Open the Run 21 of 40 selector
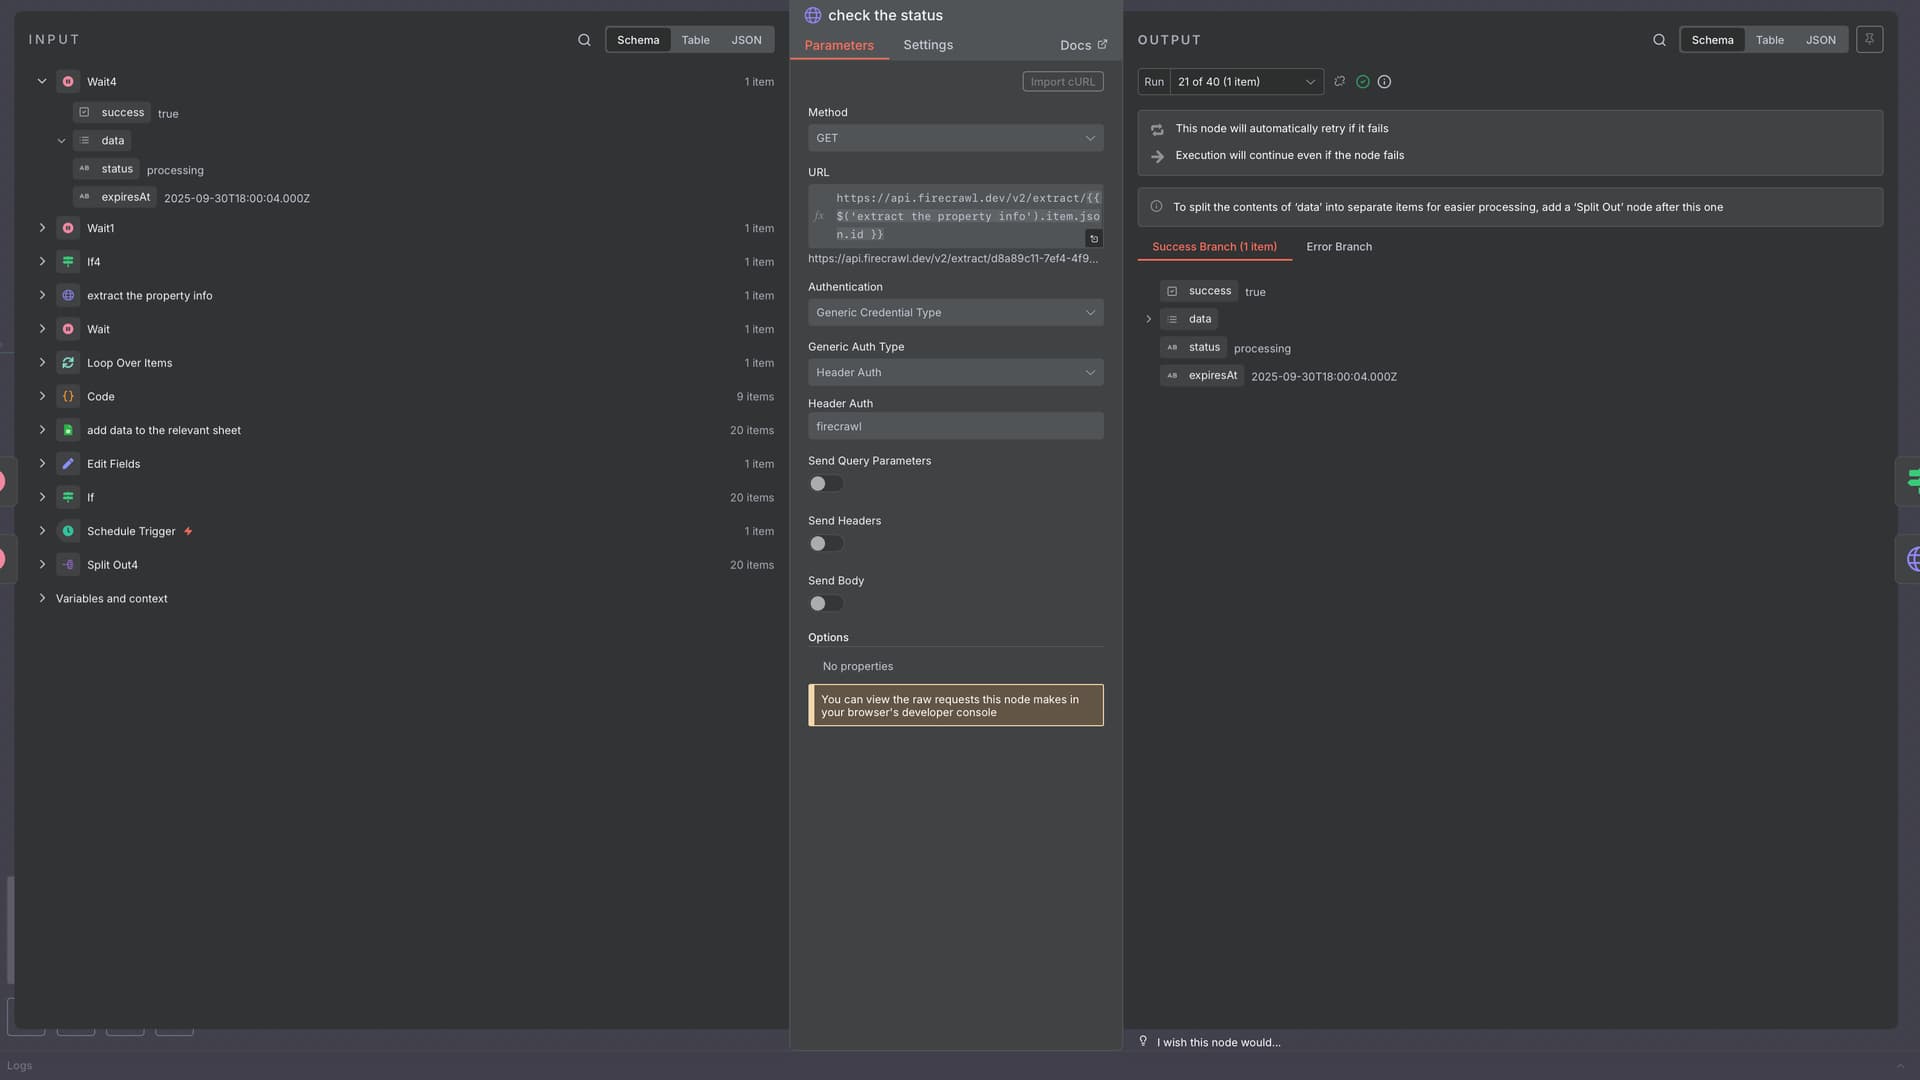This screenshot has height=1080, width=1920. [1245, 82]
